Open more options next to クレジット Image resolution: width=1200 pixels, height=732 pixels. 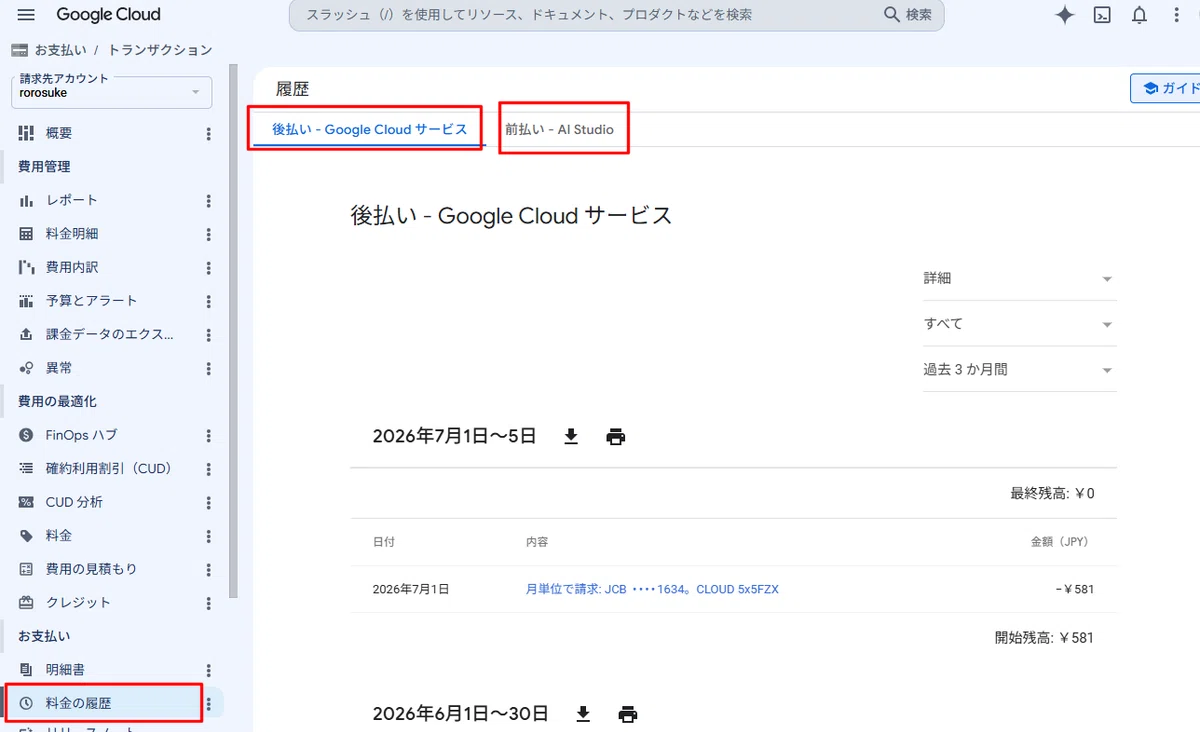(209, 603)
